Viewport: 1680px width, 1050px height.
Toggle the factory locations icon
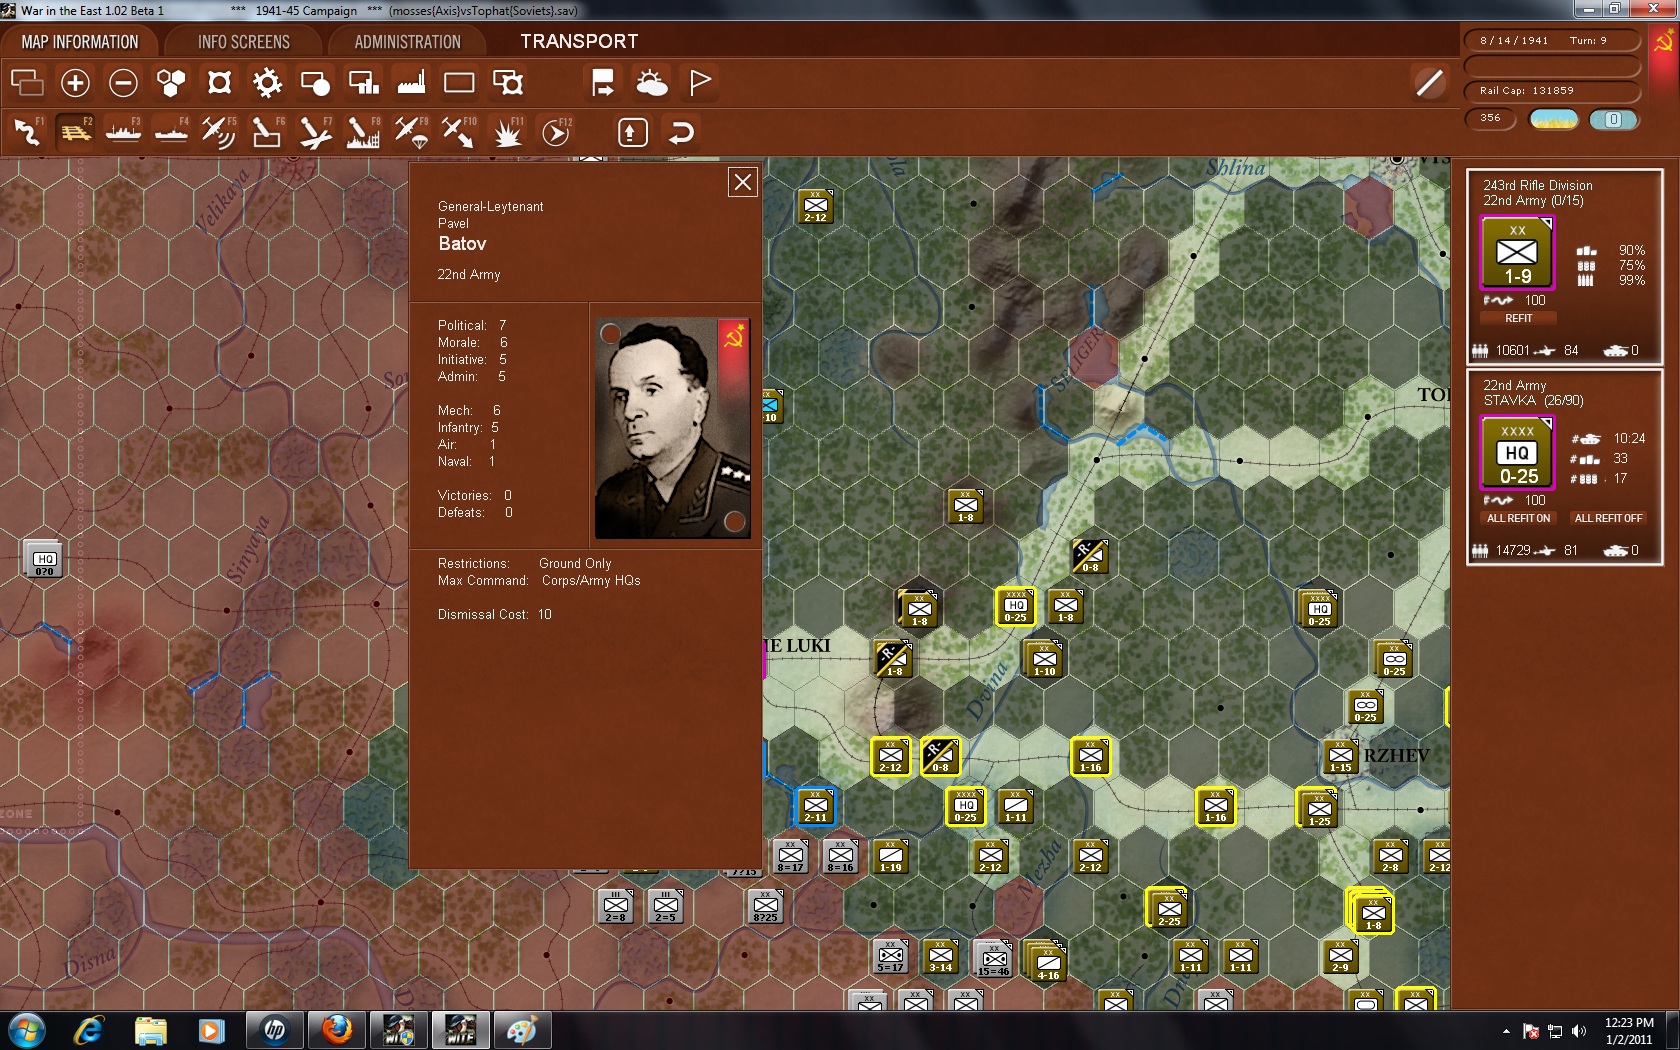[x=411, y=83]
